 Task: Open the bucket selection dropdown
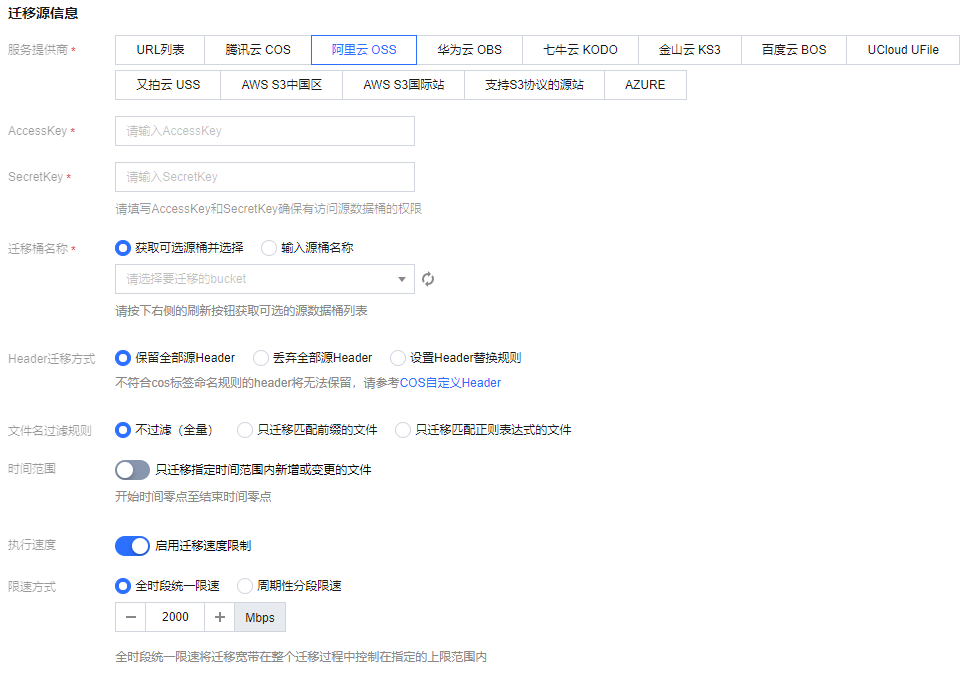click(265, 279)
